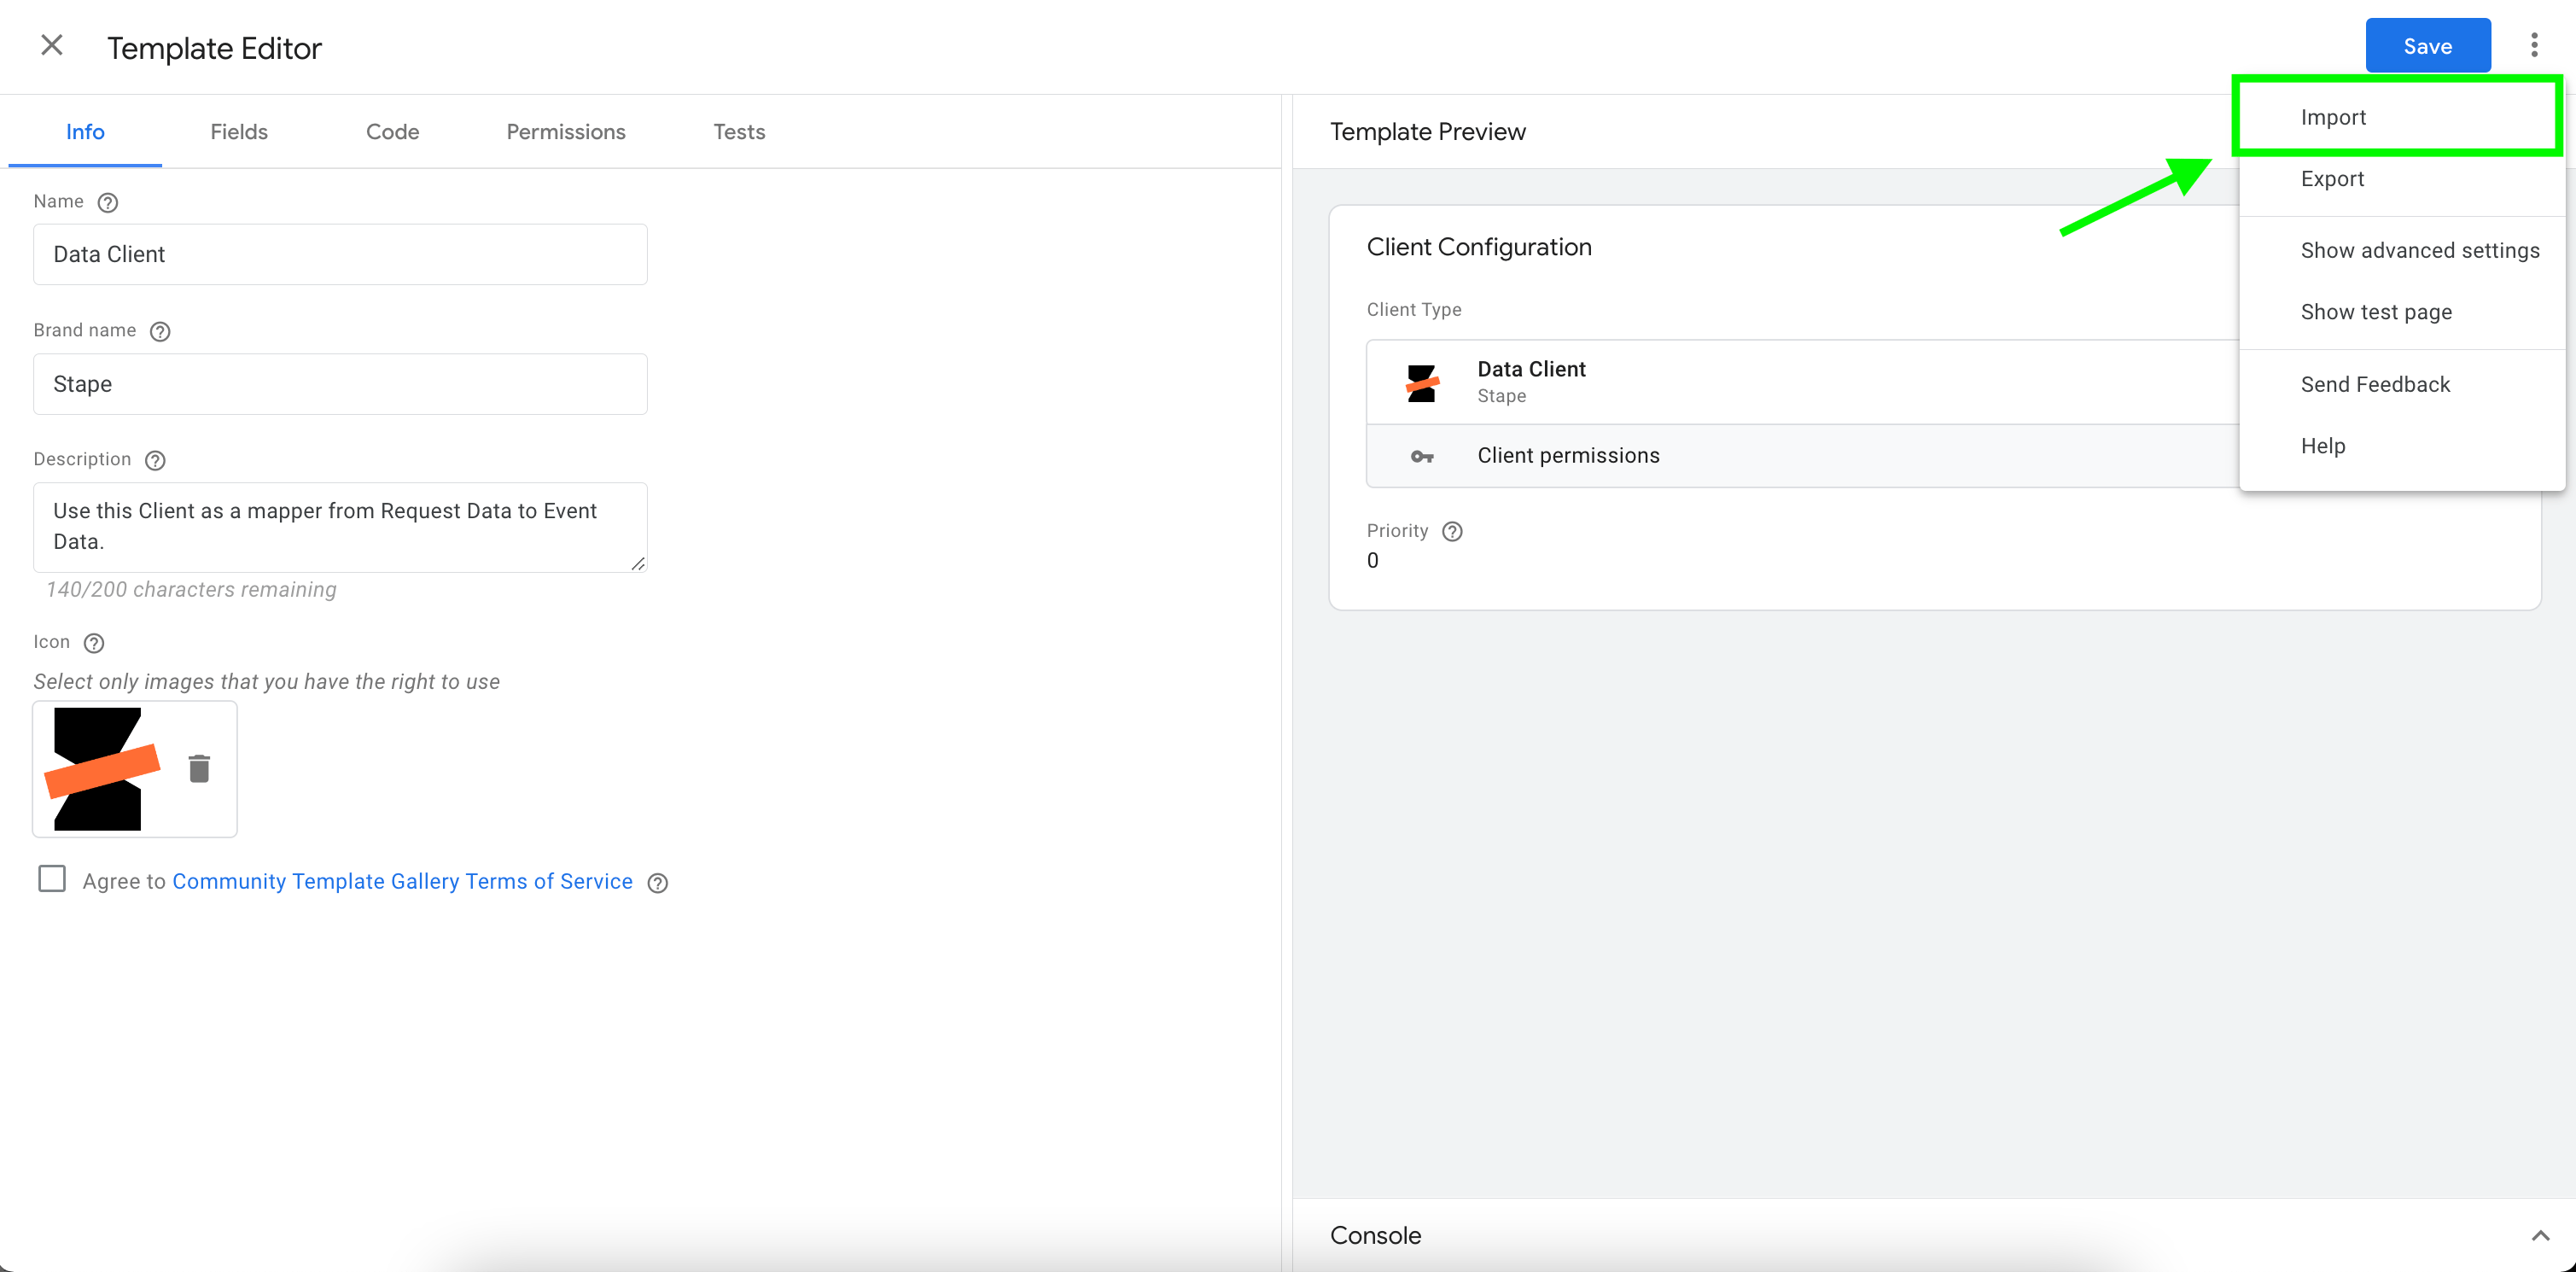Click the Data Client type row
Viewport: 2576px width, 1272px height.
pos(1802,382)
